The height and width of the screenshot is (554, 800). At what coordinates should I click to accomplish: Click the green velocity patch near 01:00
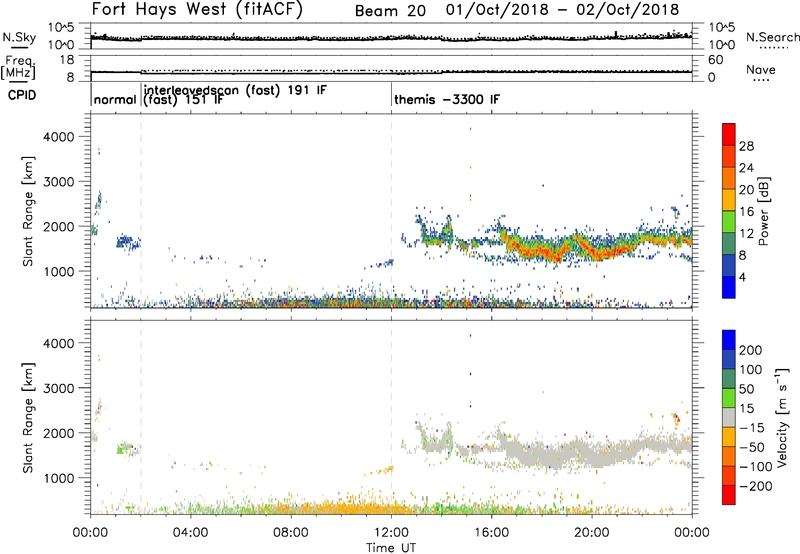tap(122, 449)
